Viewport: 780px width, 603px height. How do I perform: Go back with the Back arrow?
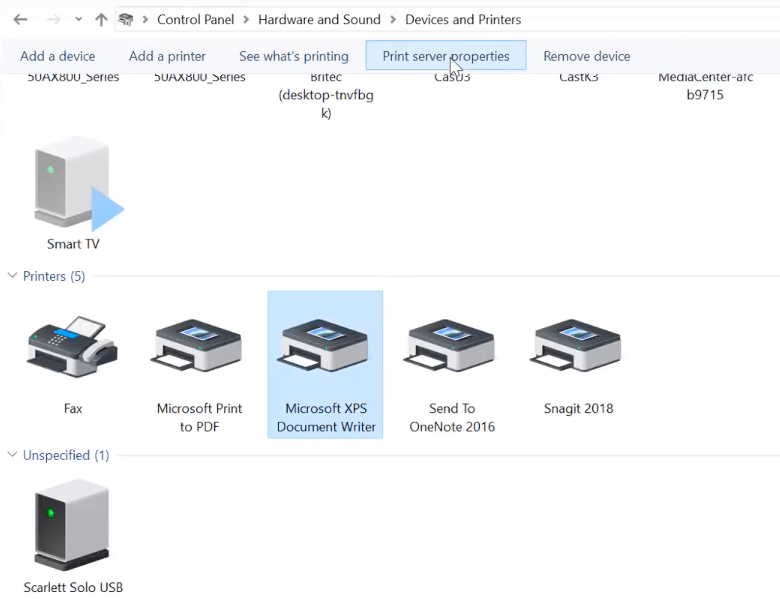pyautogui.click(x=20, y=19)
